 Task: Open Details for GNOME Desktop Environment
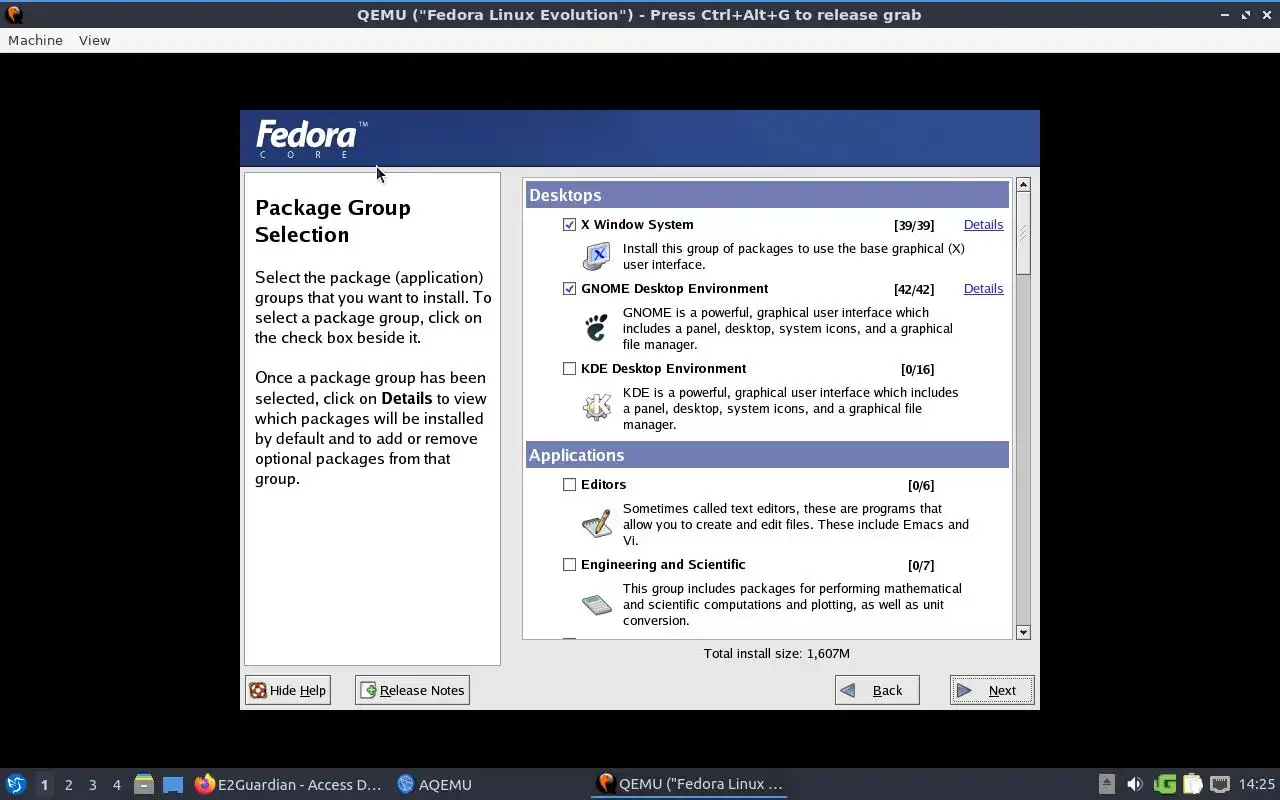pyautogui.click(x=983, y=289)
